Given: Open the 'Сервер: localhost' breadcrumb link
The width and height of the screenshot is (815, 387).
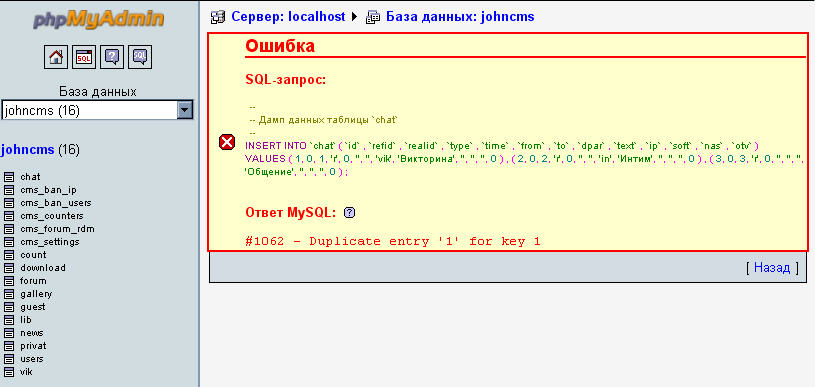Looking at the screenshot, I should click(288, 17).
